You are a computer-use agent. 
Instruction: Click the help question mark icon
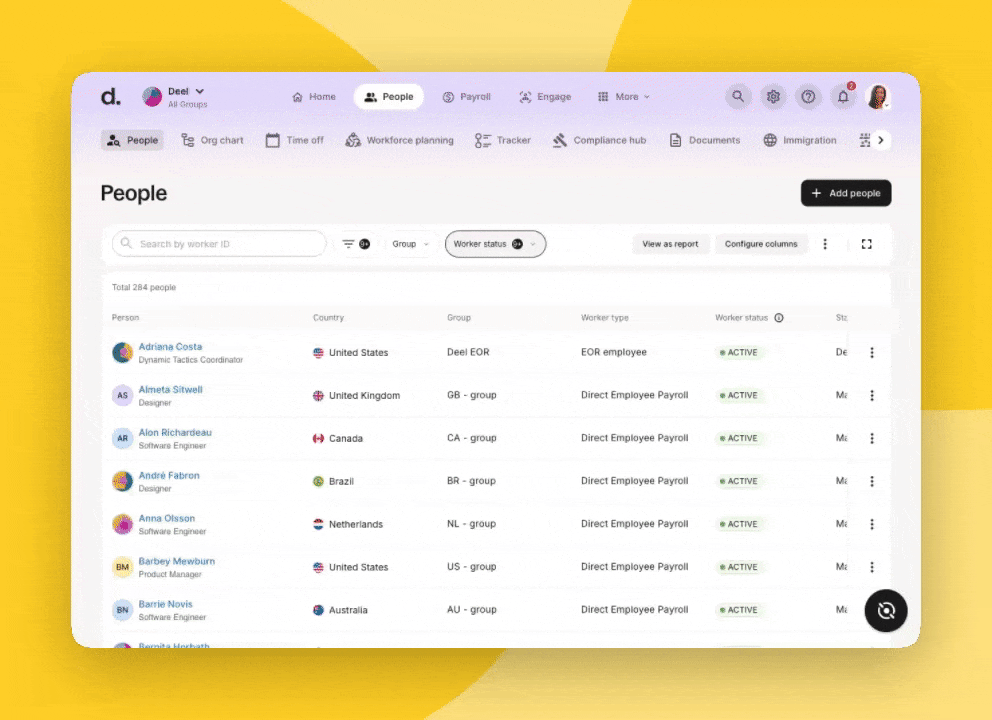pyautogui.click(x=808, y=97)
